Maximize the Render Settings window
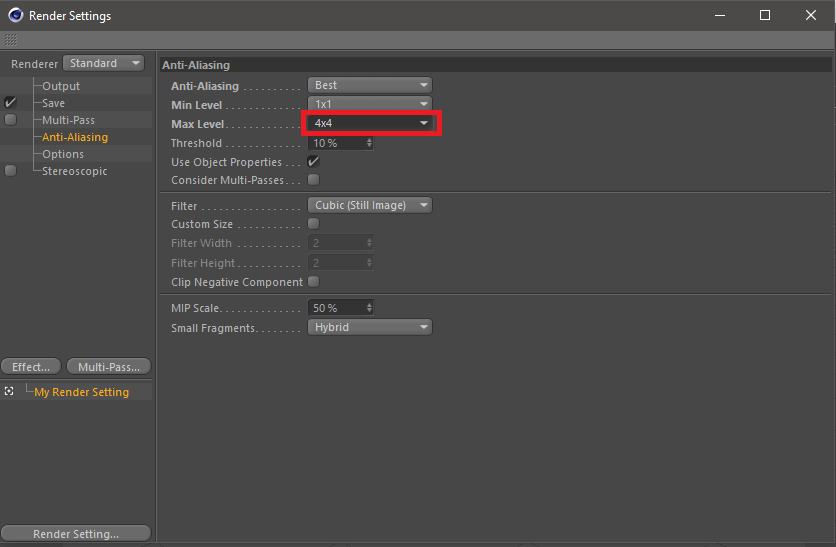The image size is (836, 547). point(765,15)
